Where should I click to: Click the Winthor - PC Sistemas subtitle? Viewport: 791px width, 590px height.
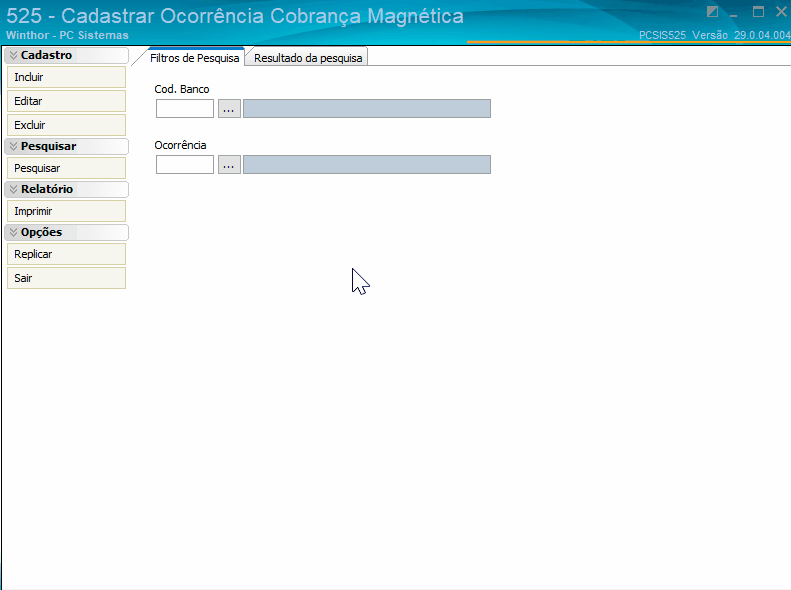coord(67,35)
